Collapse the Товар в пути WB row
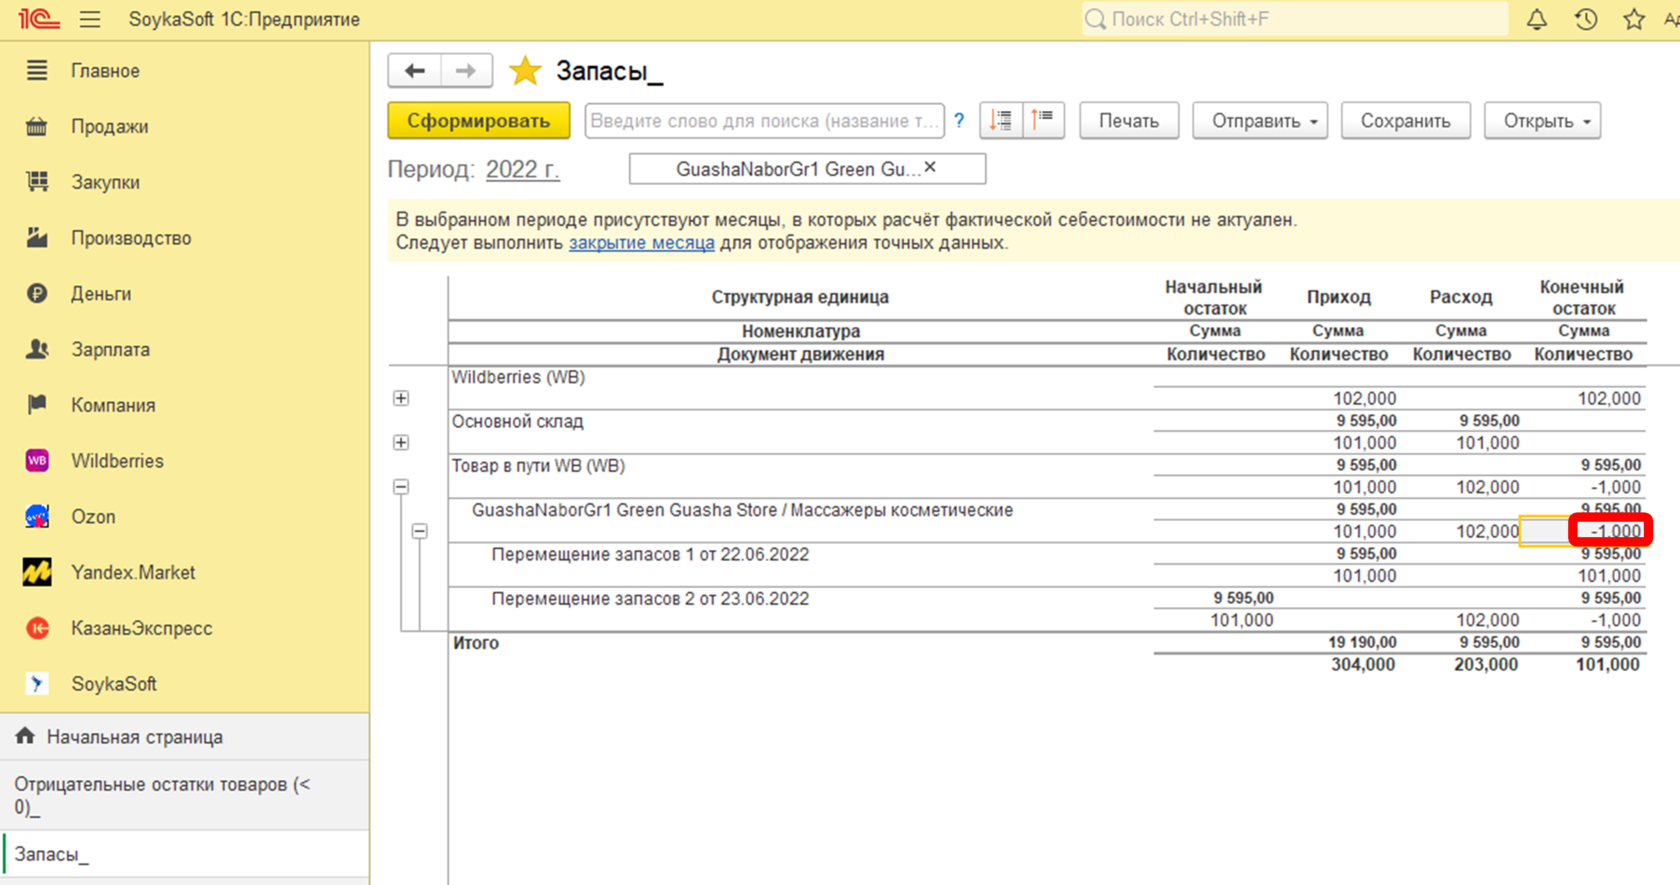The image size is (1680, 885). [x=401, y=487]
